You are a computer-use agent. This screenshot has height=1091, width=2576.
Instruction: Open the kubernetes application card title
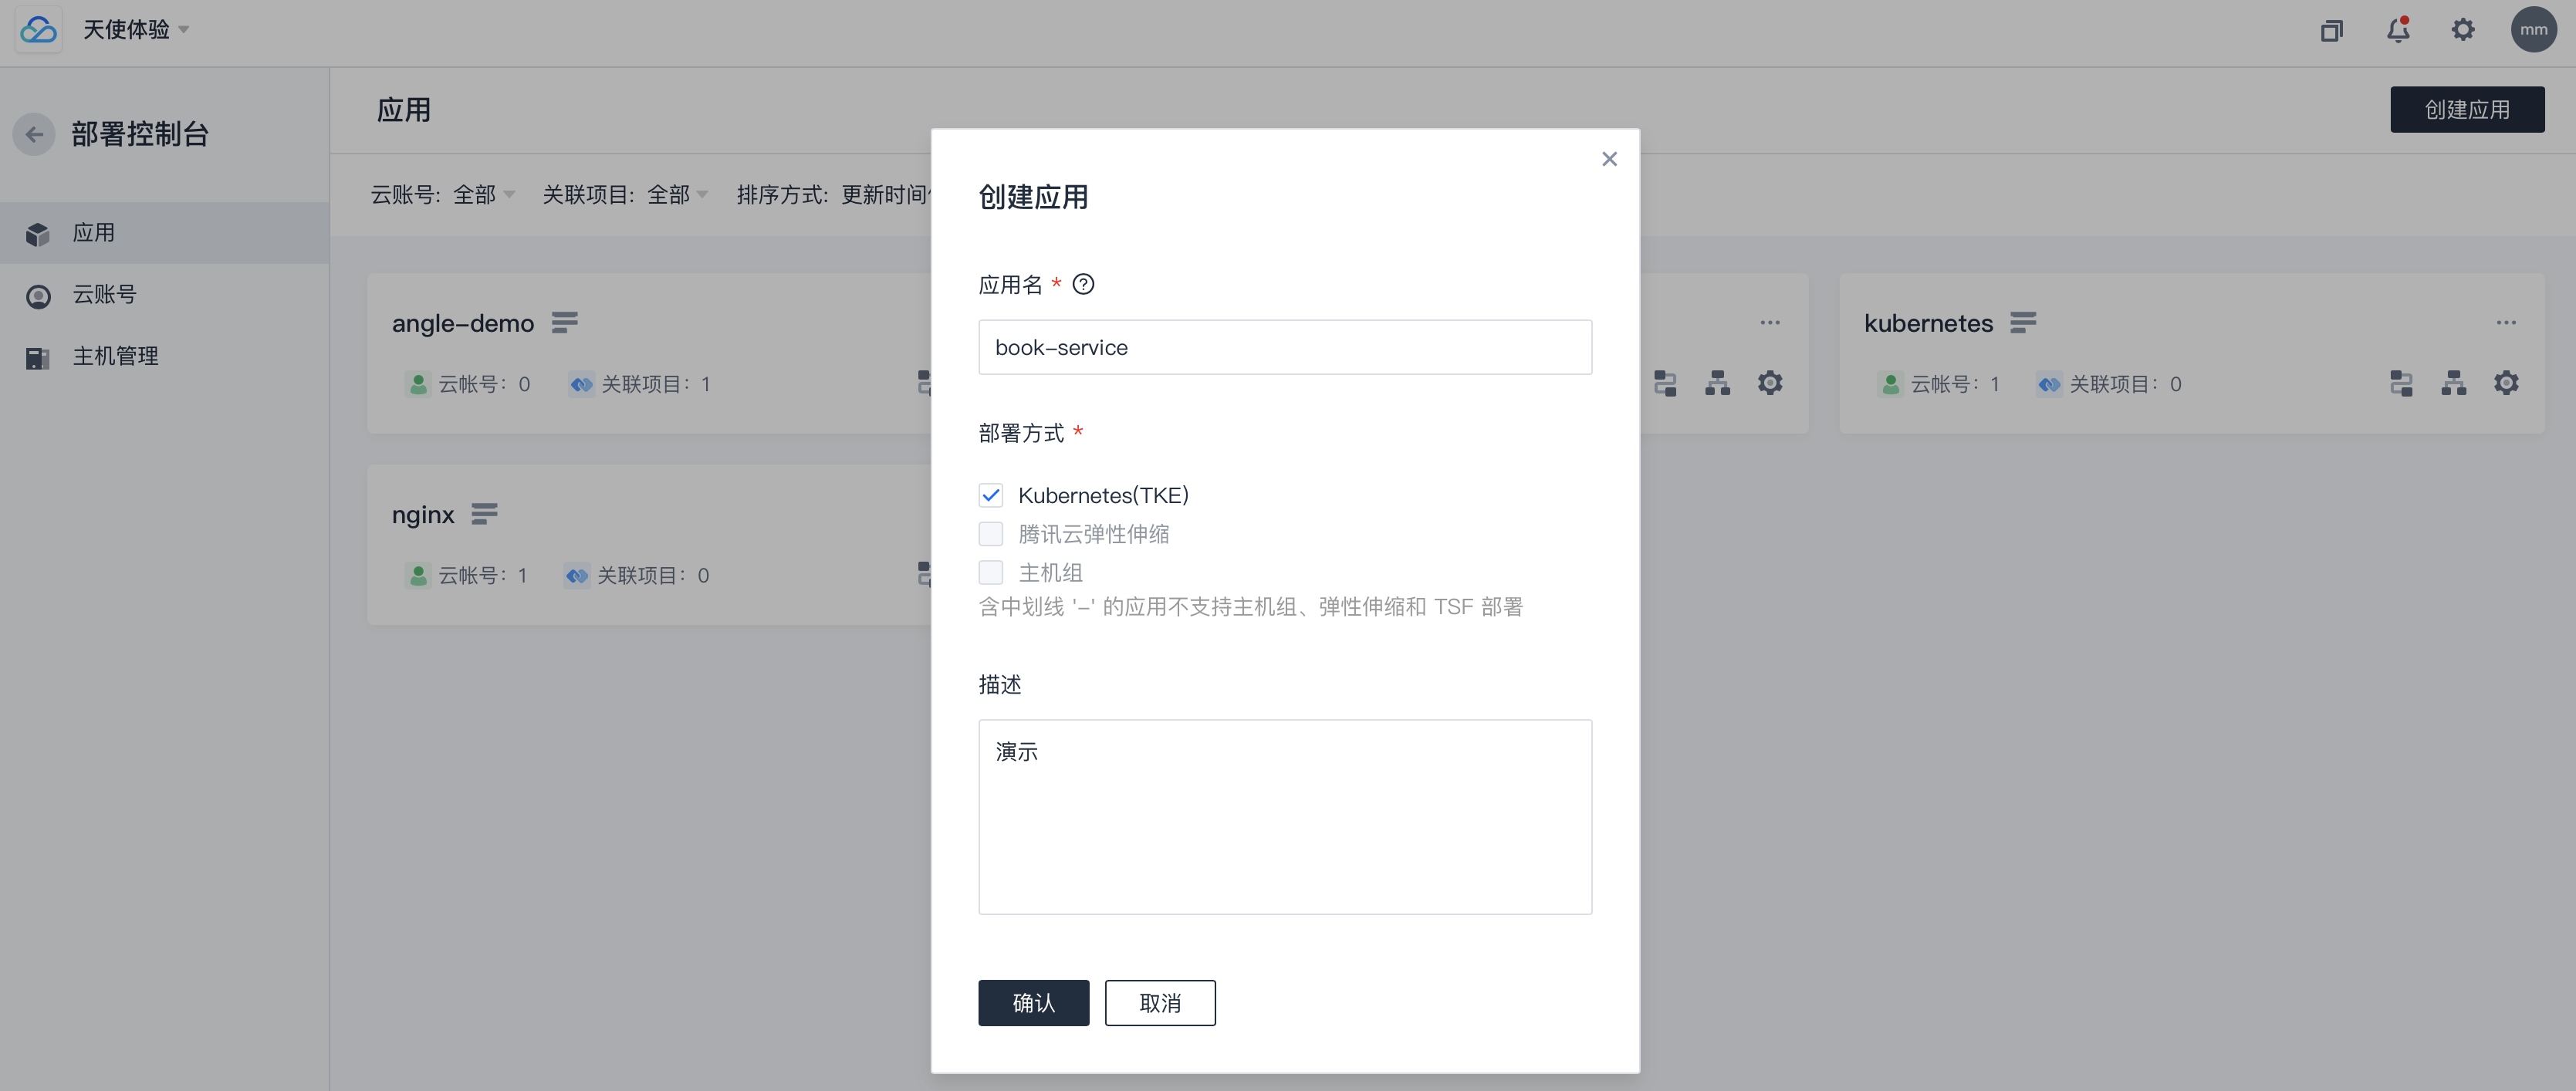[x=1928, y=323]
